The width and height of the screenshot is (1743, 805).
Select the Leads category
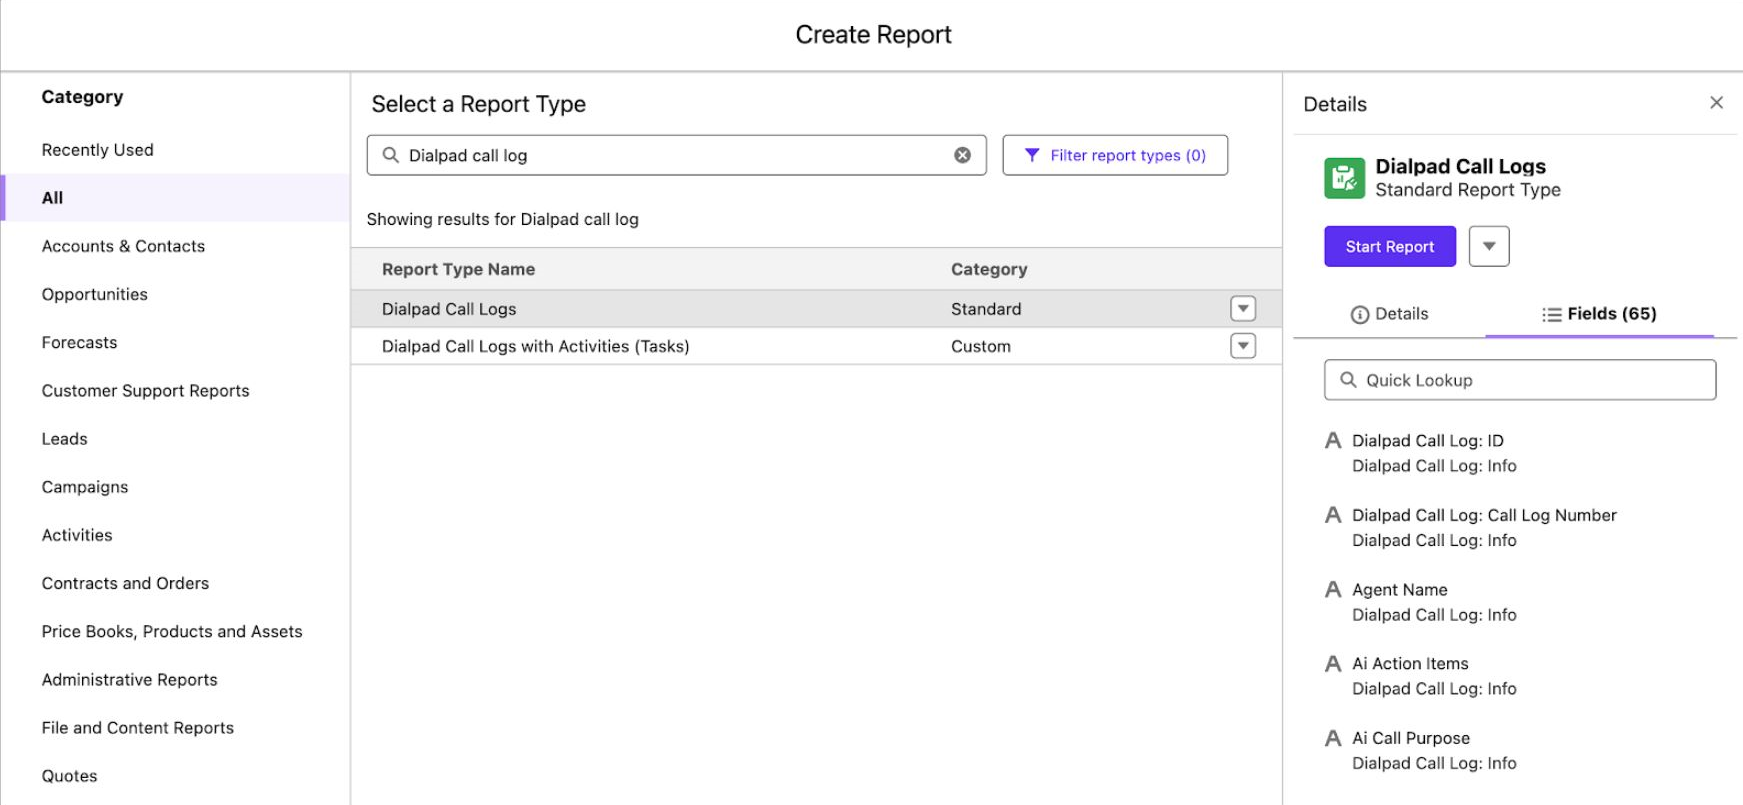point(65,439)
